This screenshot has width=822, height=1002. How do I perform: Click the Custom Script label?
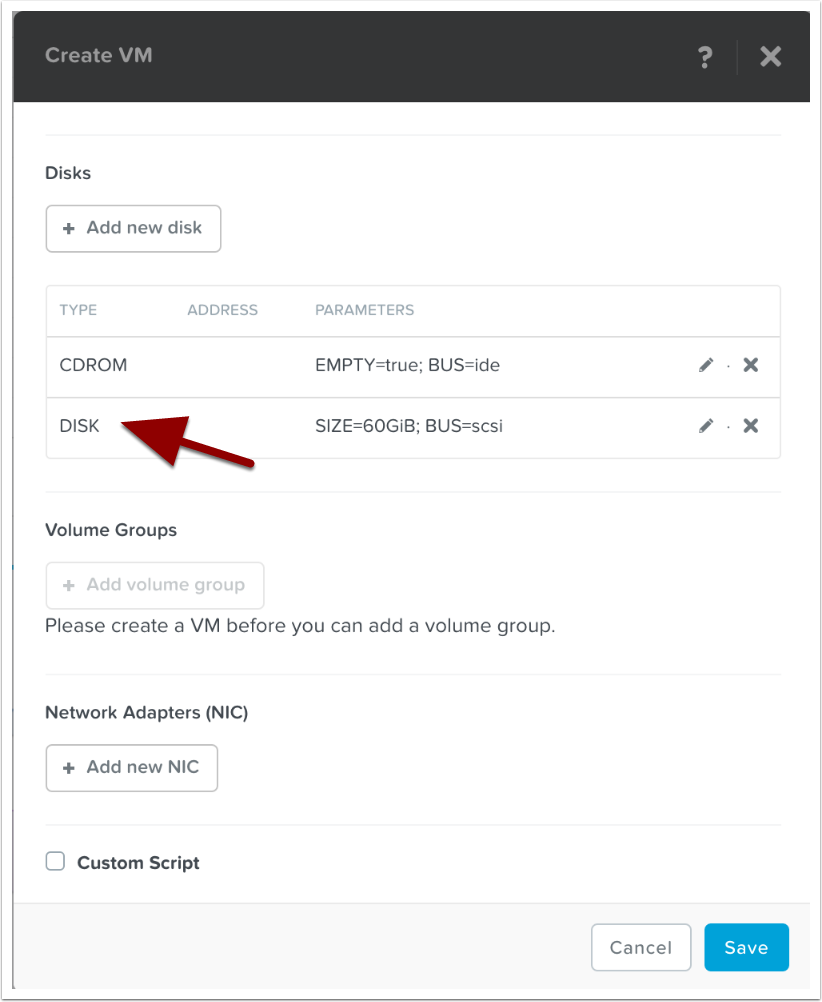click(x=138, y=862)
